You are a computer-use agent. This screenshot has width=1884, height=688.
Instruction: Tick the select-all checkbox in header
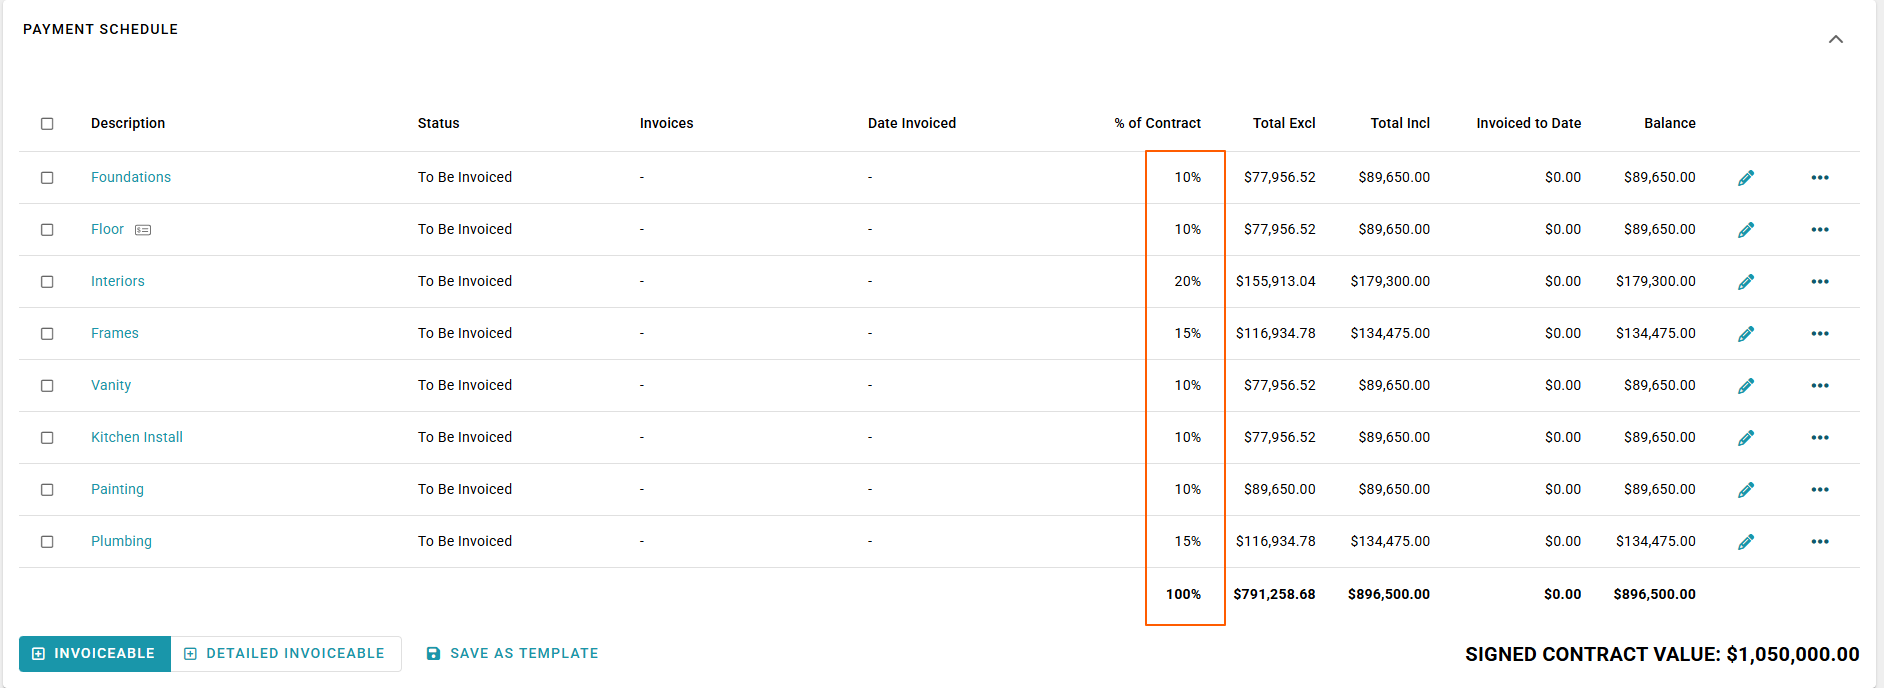coord(47,124)
